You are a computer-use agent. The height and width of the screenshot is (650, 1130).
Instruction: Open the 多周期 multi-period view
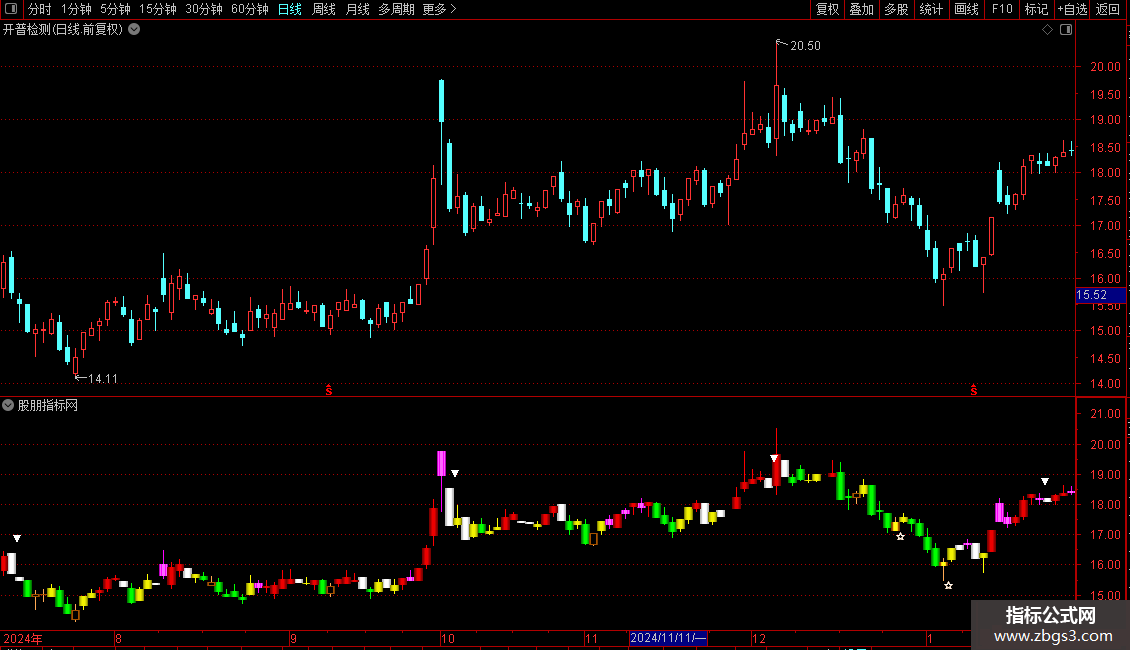click(x=396, y=9)
